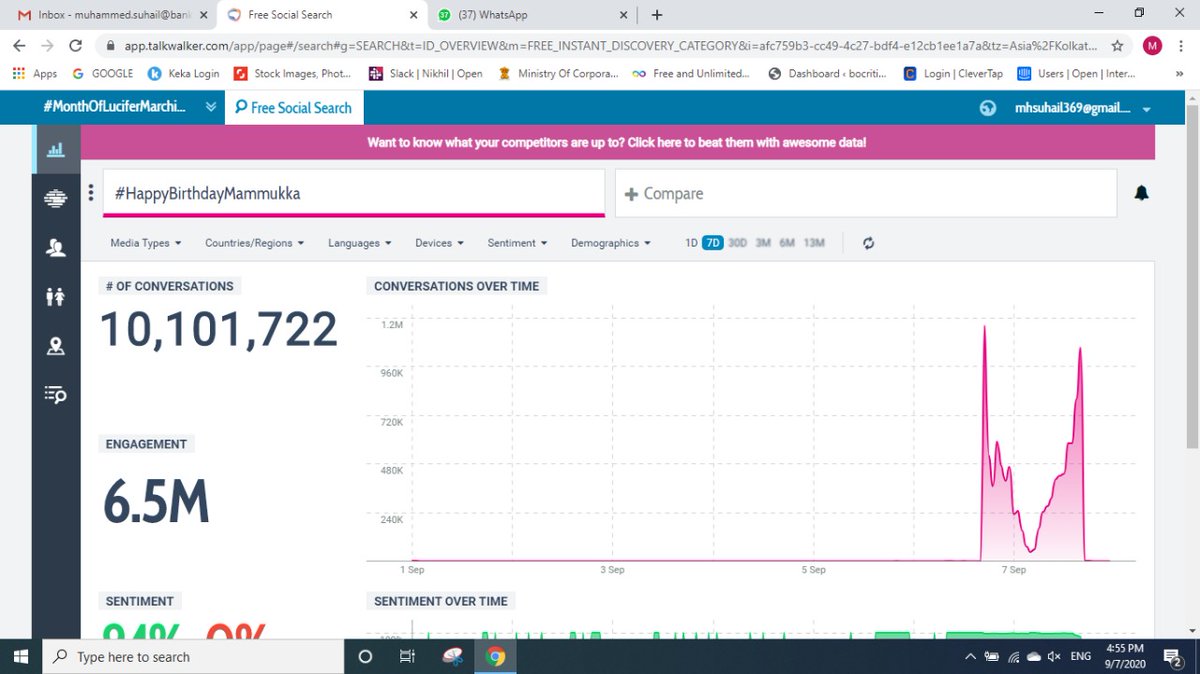Expand Sentiment filter dropdown
This screenshot has height=674, width=1200.
coord(517,243)
